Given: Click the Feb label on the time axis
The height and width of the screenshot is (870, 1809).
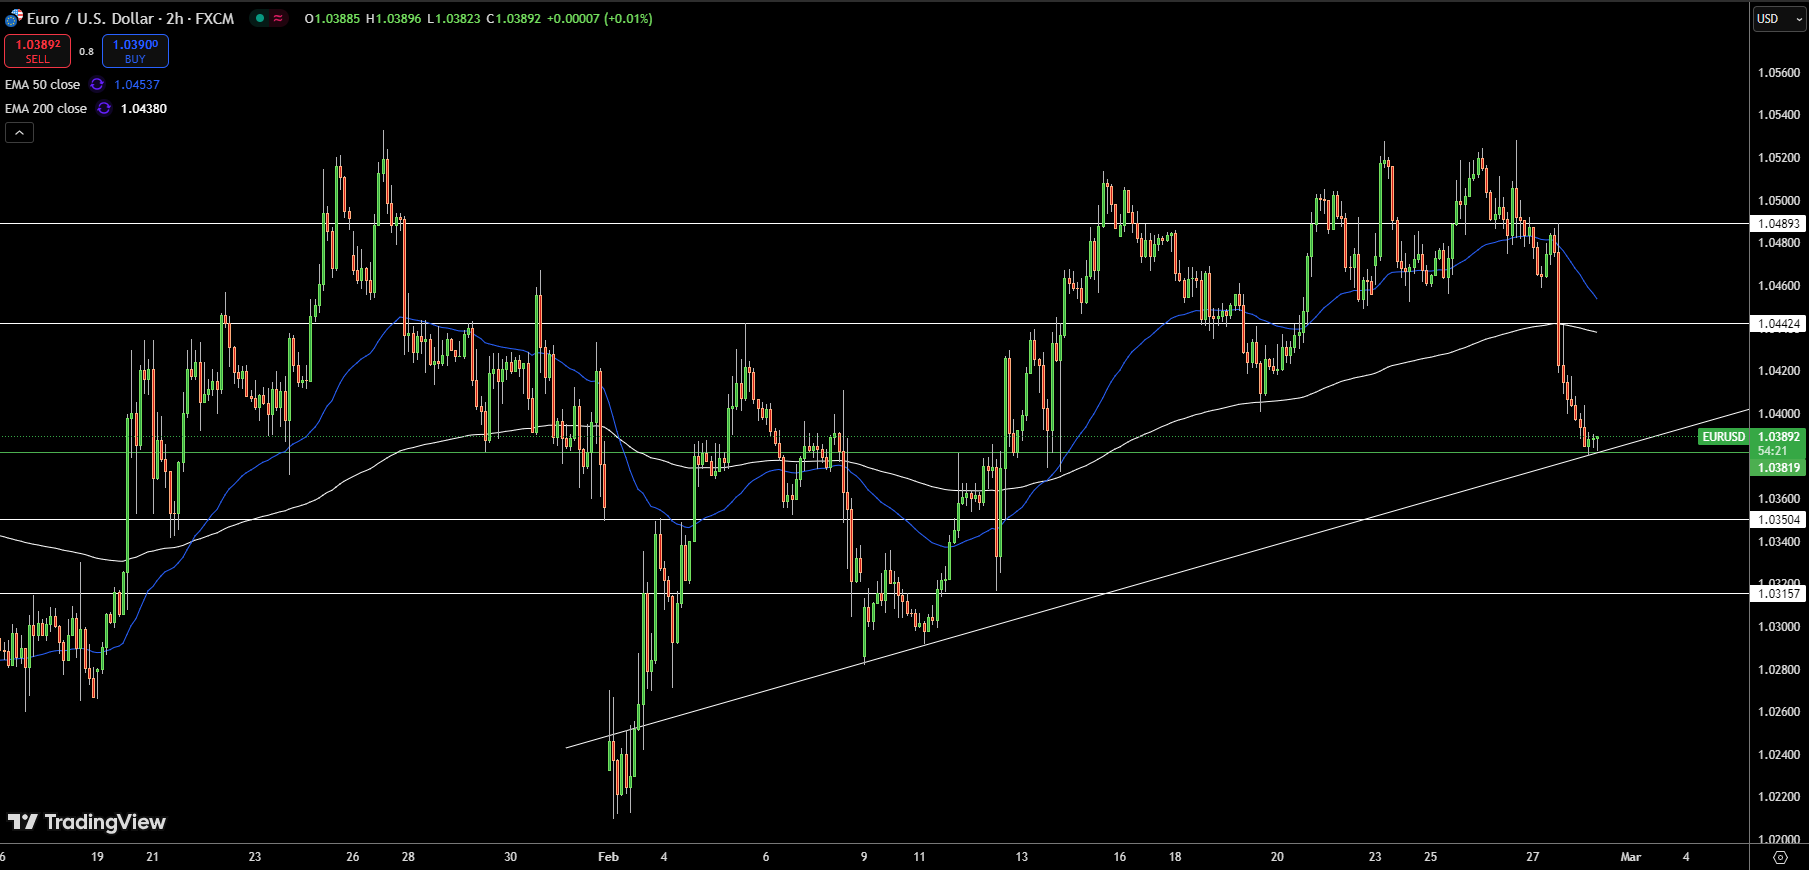Looking at the screenshot, I should pyautogui.click(x=608, y=857).
